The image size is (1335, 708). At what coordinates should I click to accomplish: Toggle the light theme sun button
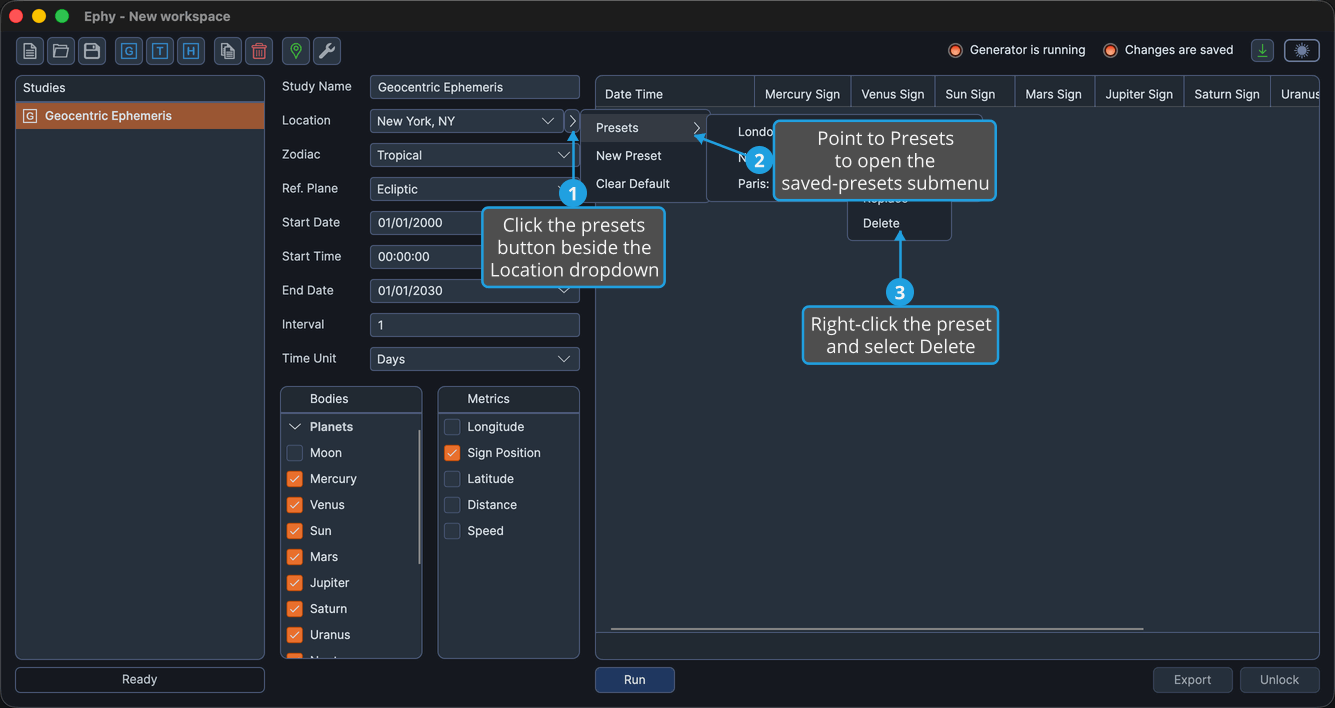1302,50
